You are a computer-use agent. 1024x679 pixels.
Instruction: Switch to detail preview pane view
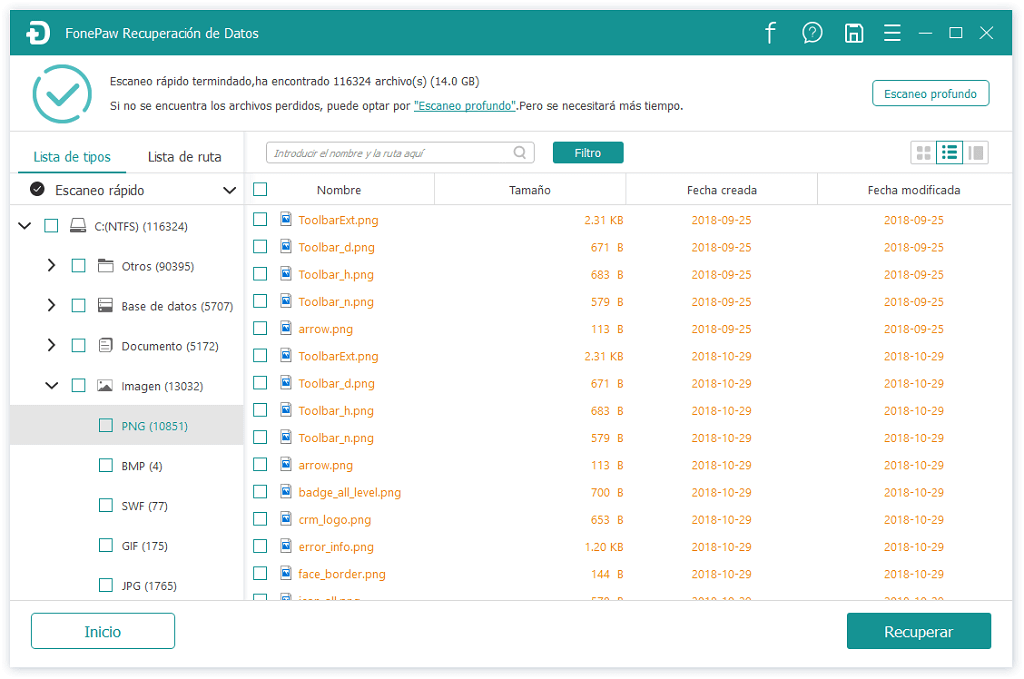[976, 153]
